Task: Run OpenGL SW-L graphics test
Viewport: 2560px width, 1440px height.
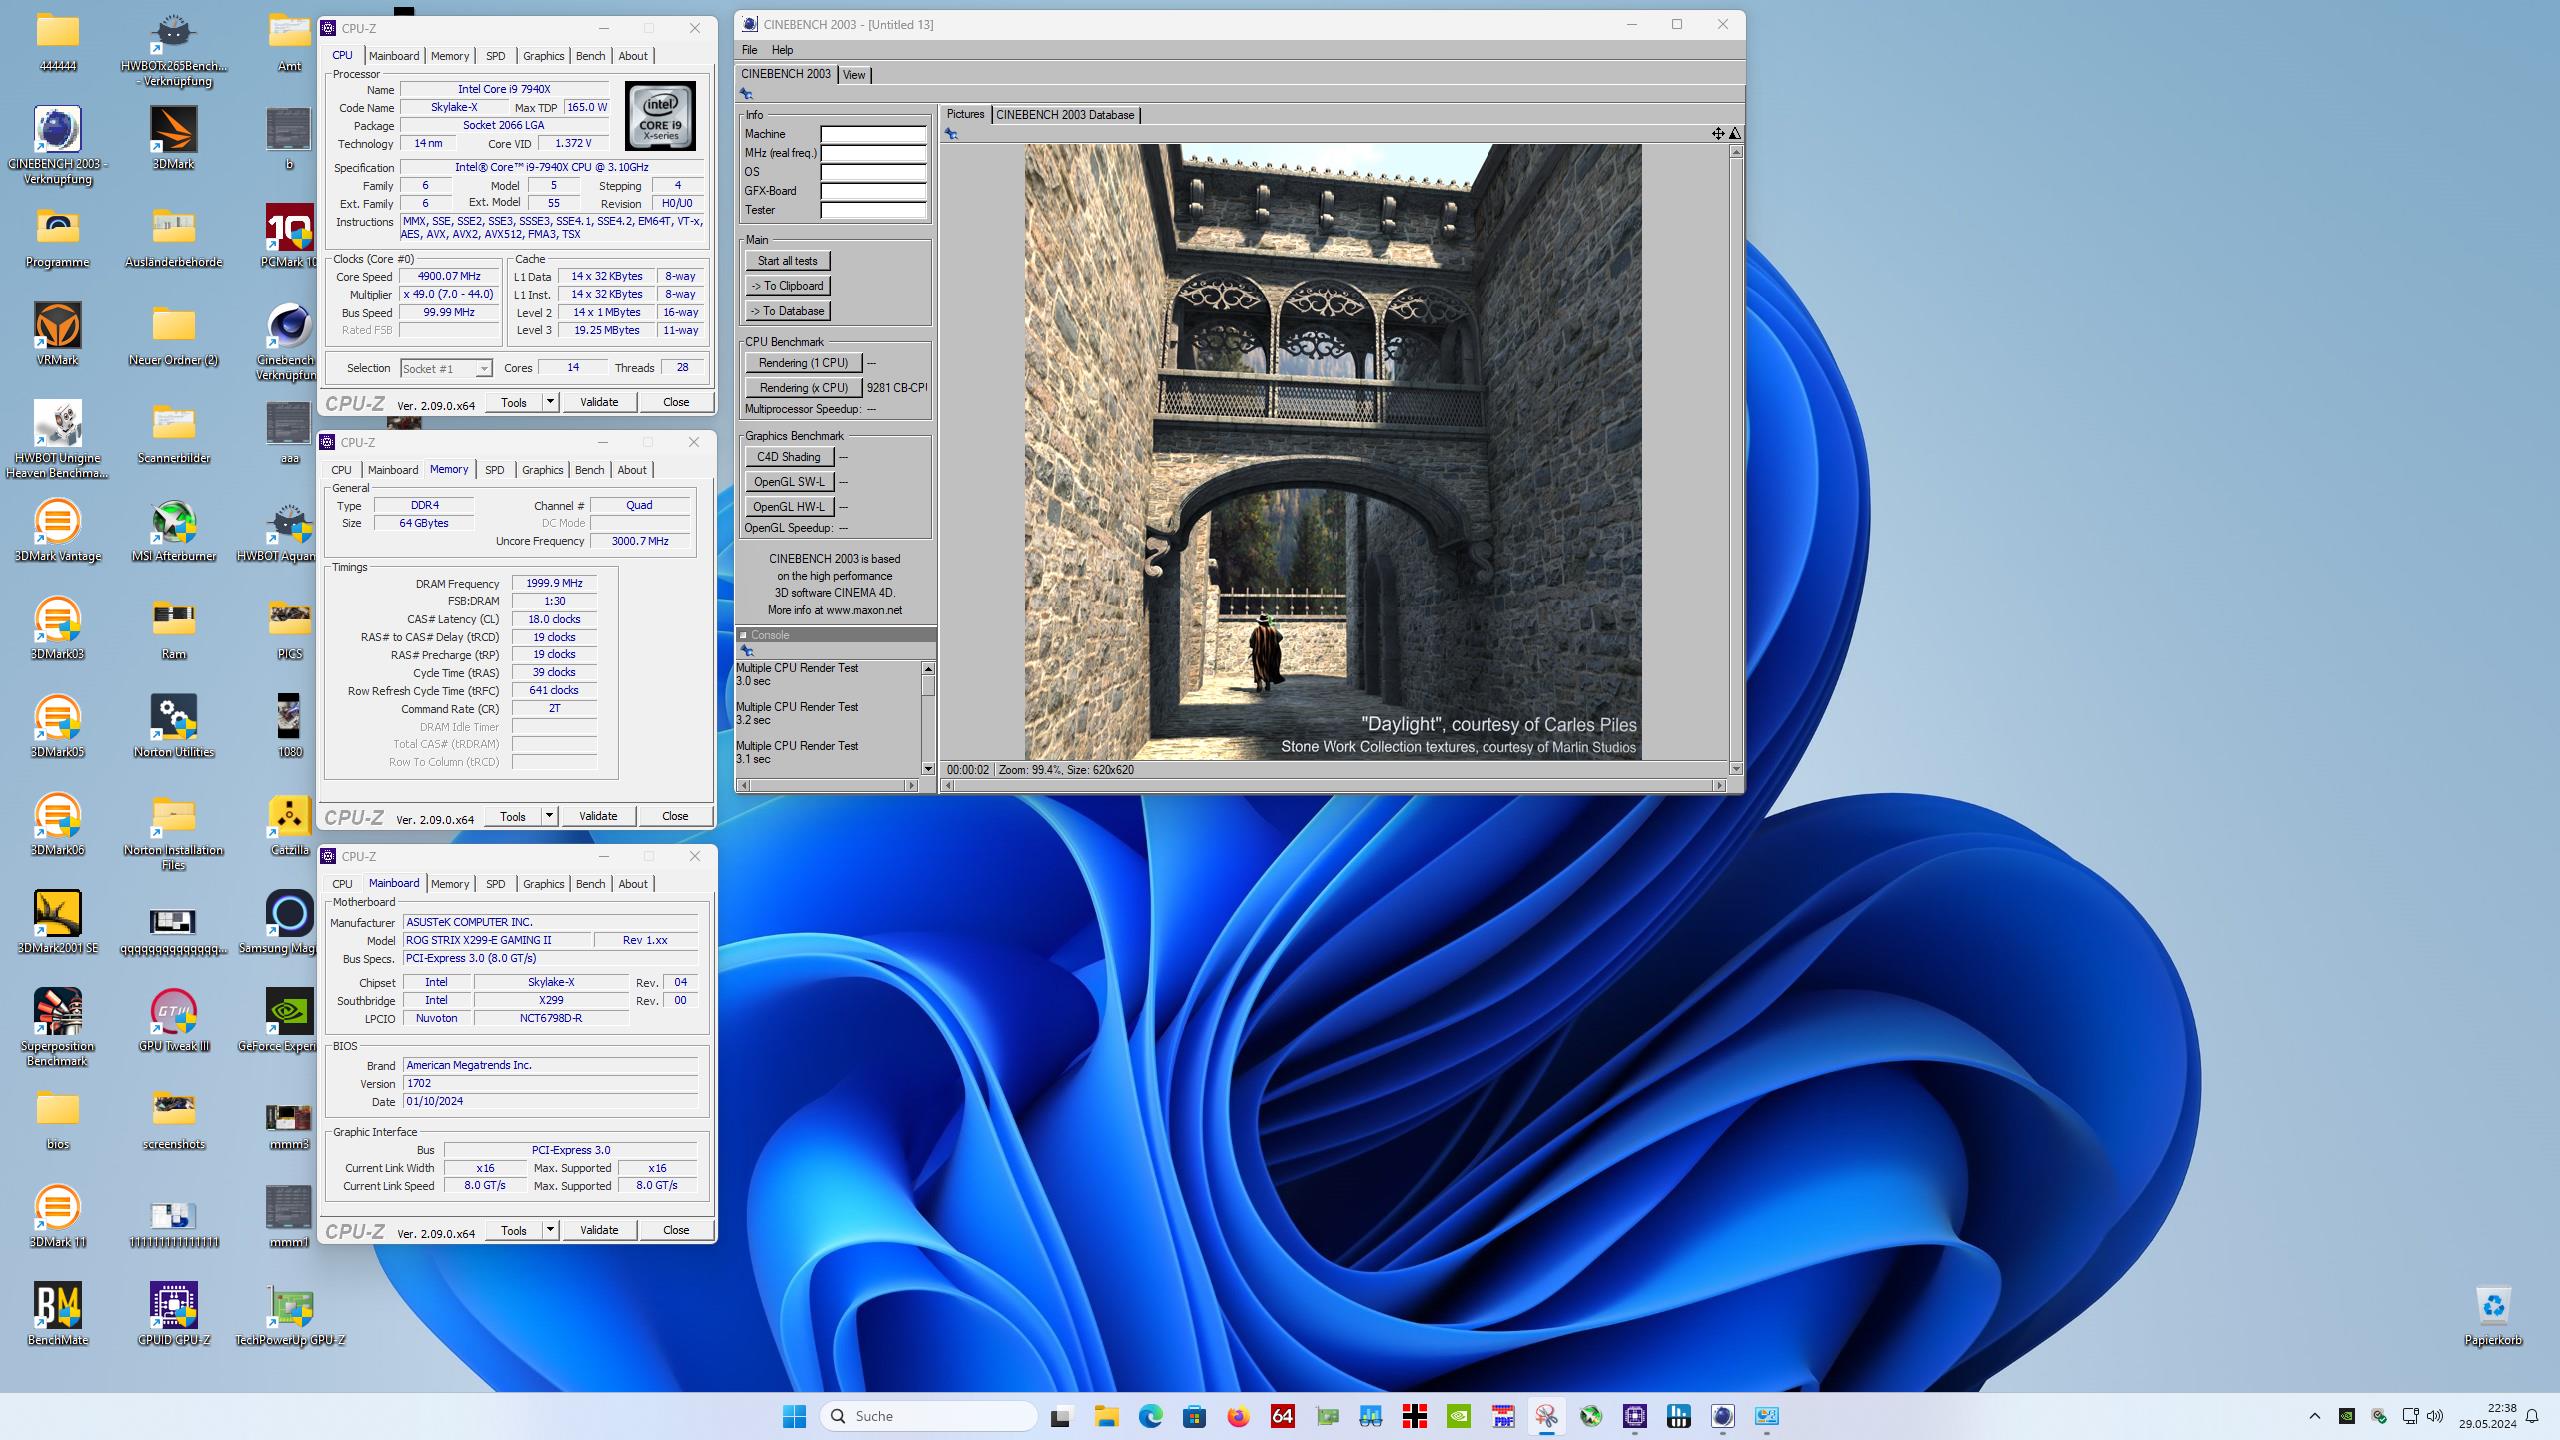Action: point(789,482)
